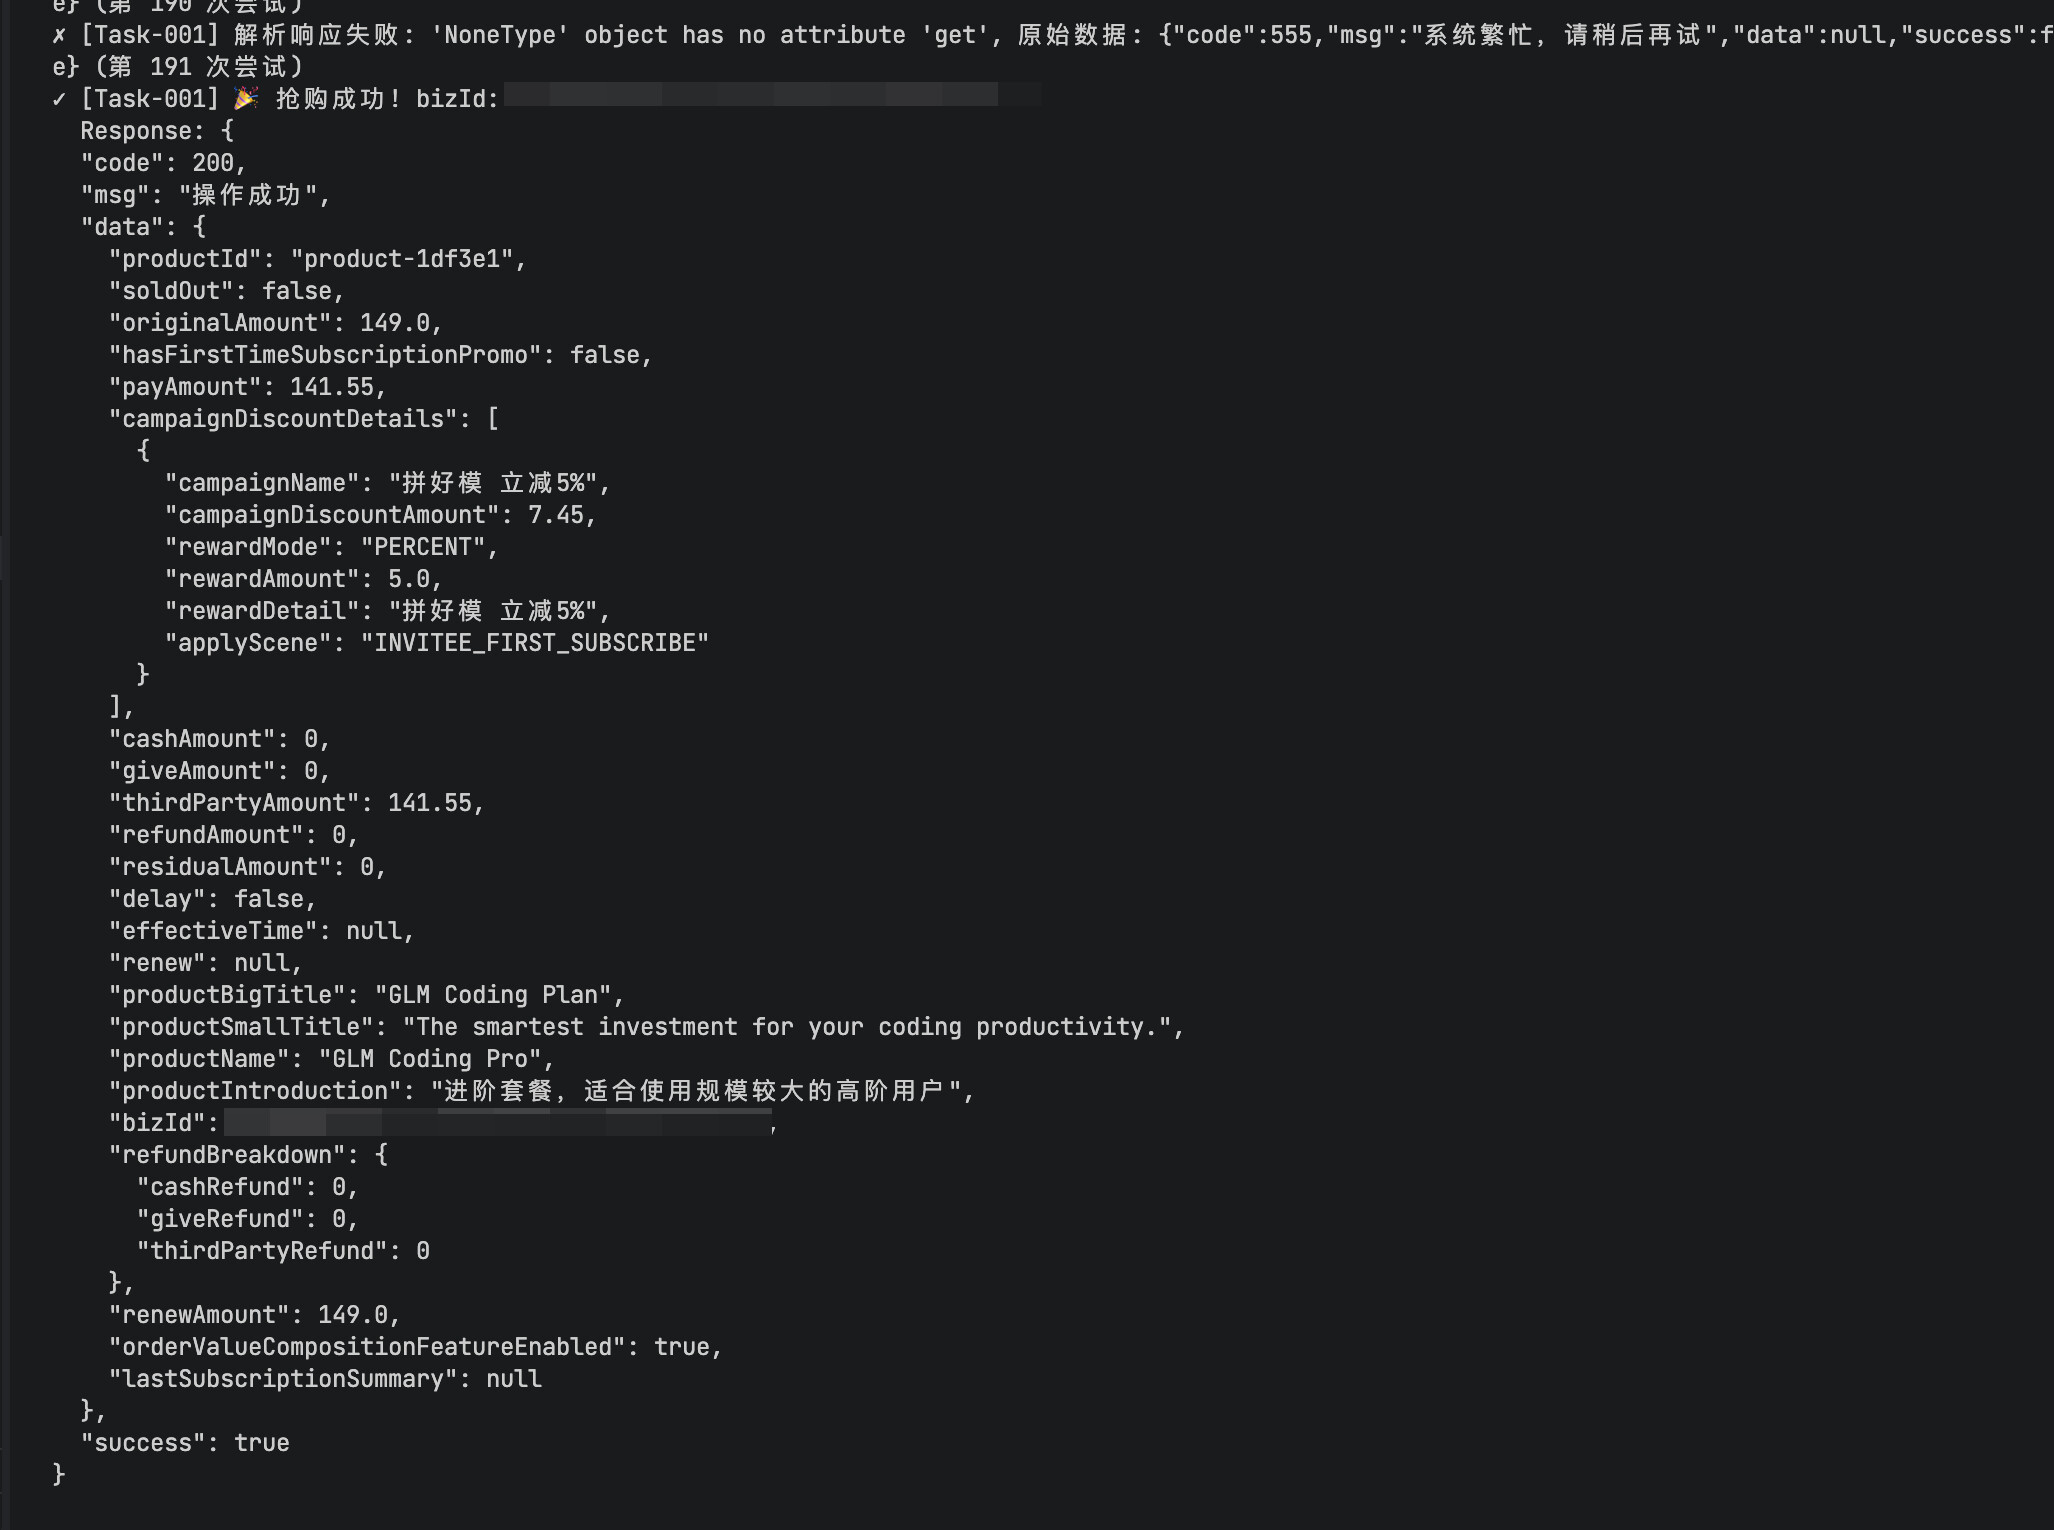2054x1530 pixels.
Task: Click the applyScene value INVITEE_FIRST_SUBSCRIBE
Action: (535, 643)
